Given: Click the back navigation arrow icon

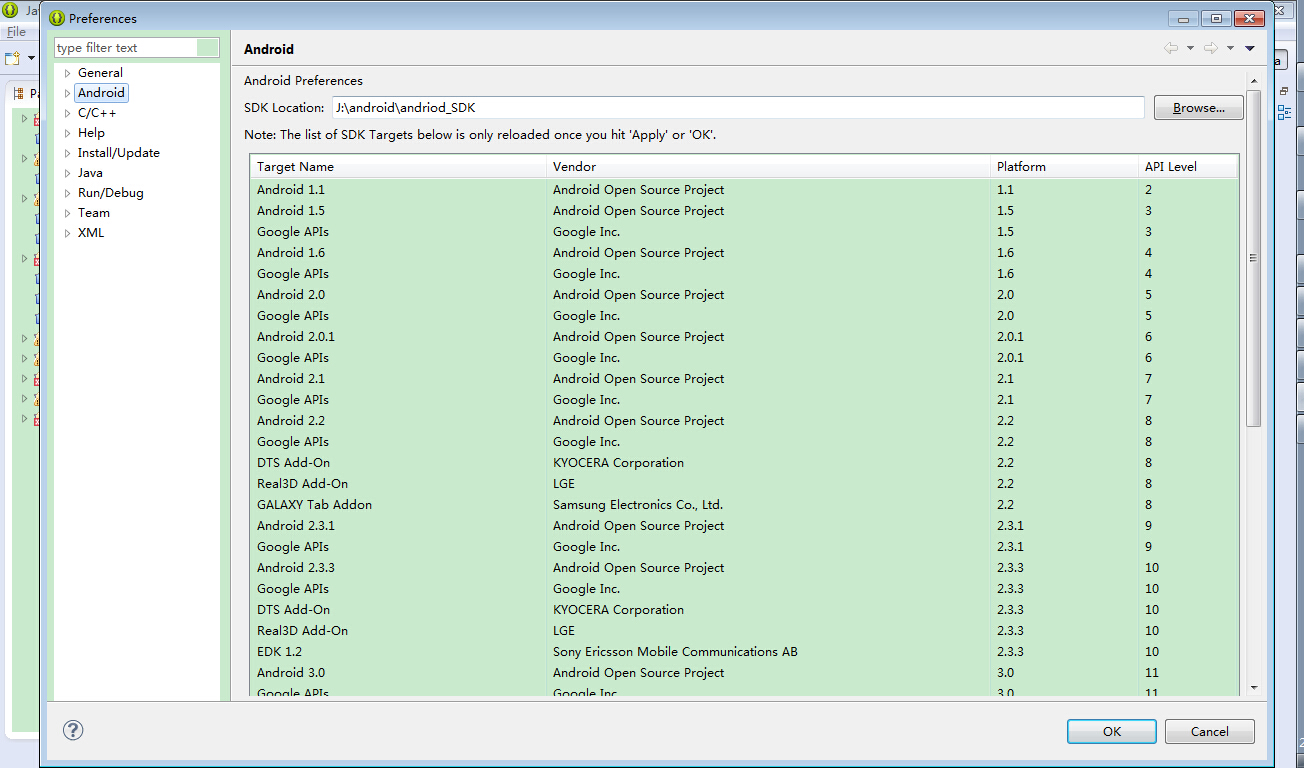Looking at the screenshot, I should click(x=1171, y=48).
